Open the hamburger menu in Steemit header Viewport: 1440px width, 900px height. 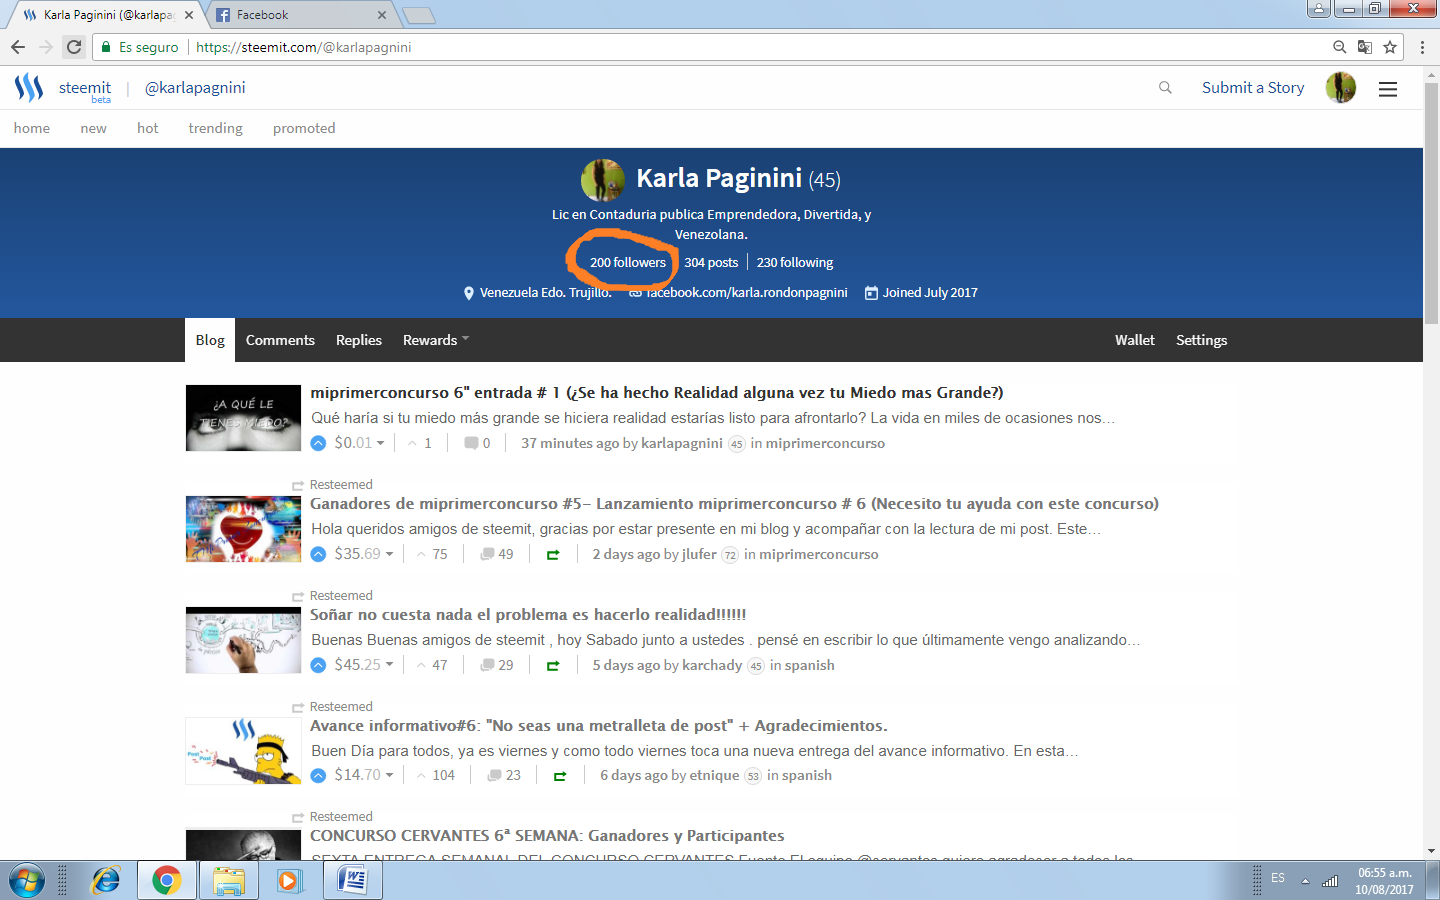point(1388,89)
